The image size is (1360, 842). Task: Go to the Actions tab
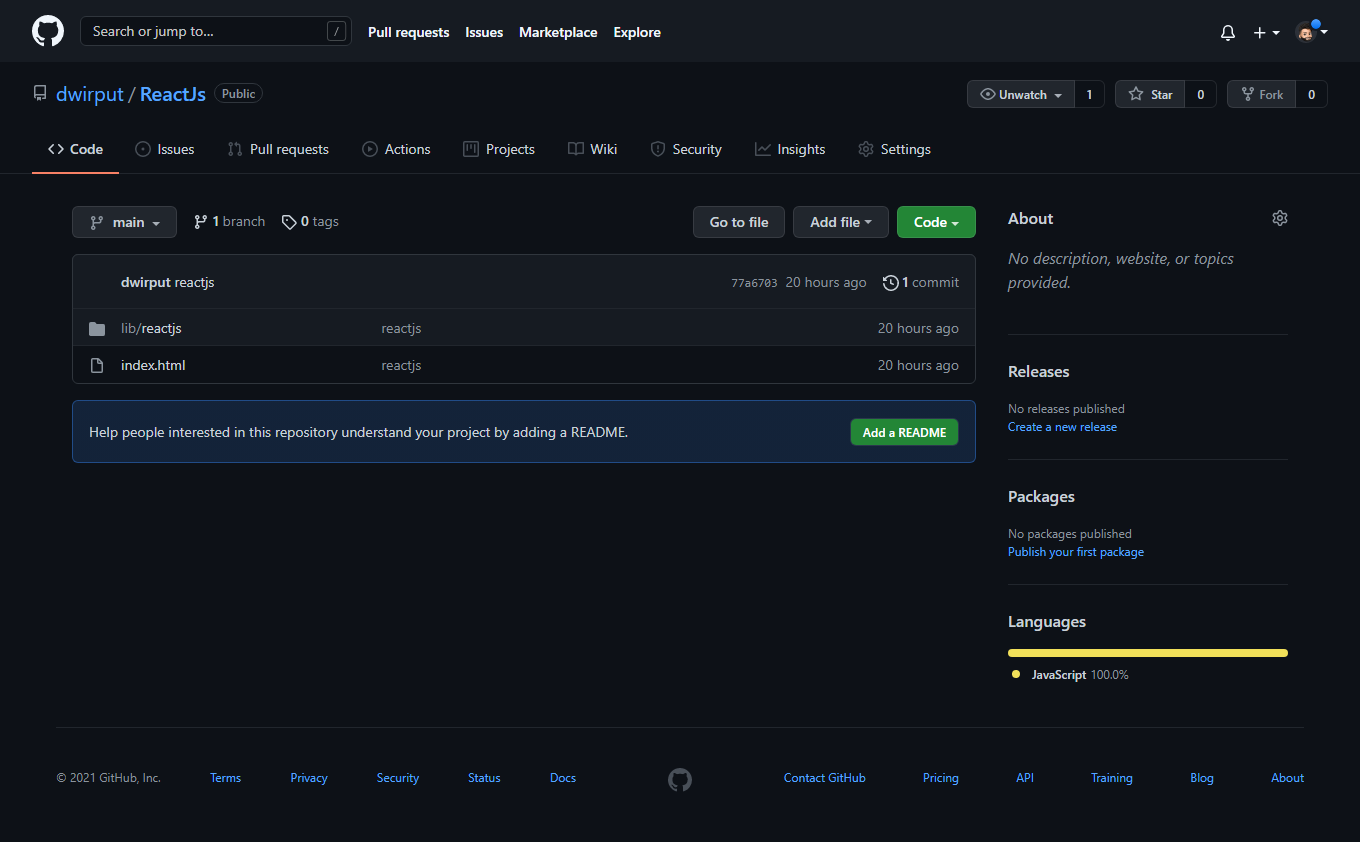[x=396, y=149]
